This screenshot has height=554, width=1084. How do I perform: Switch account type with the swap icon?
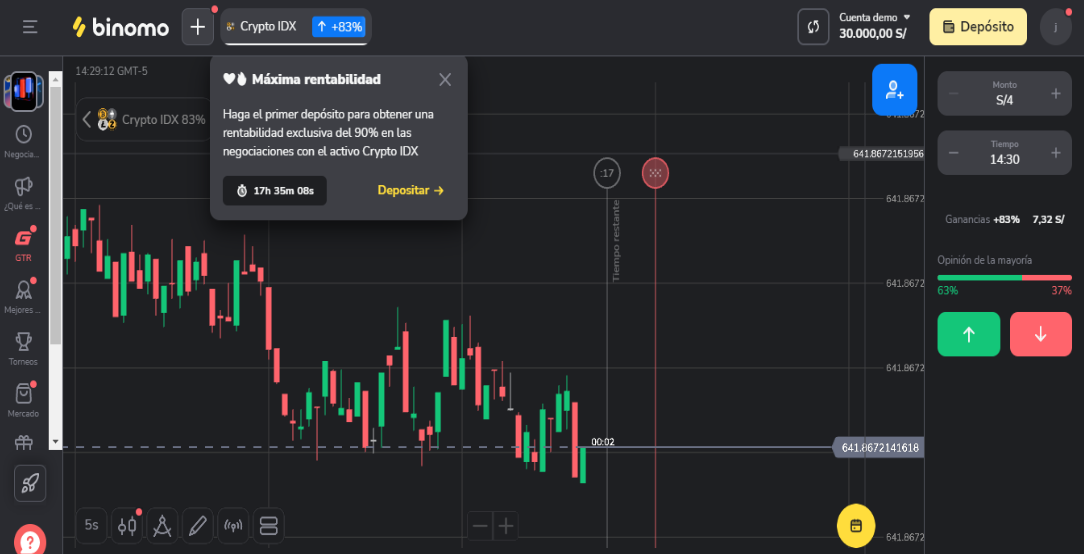coord(813,27)
